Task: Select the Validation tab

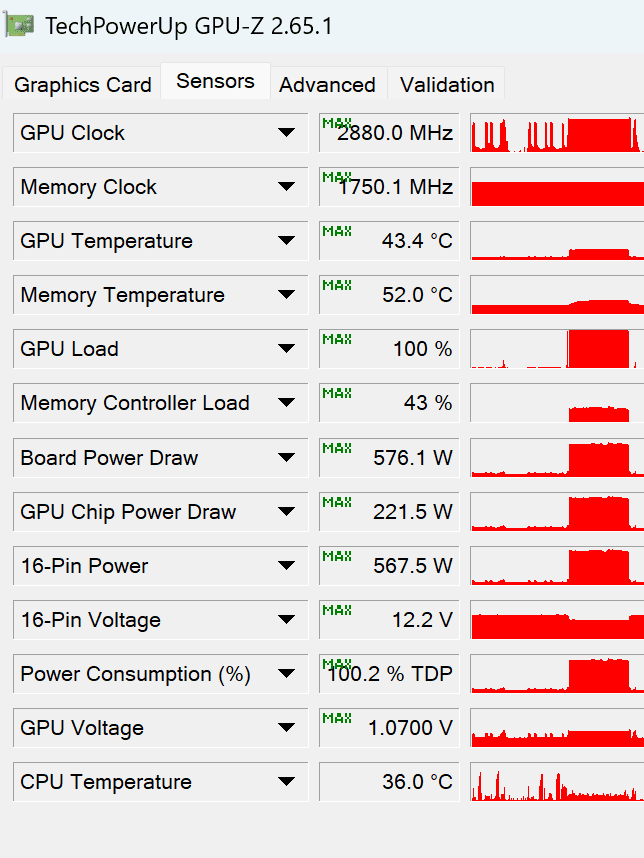Action: [x=446, y=85]
